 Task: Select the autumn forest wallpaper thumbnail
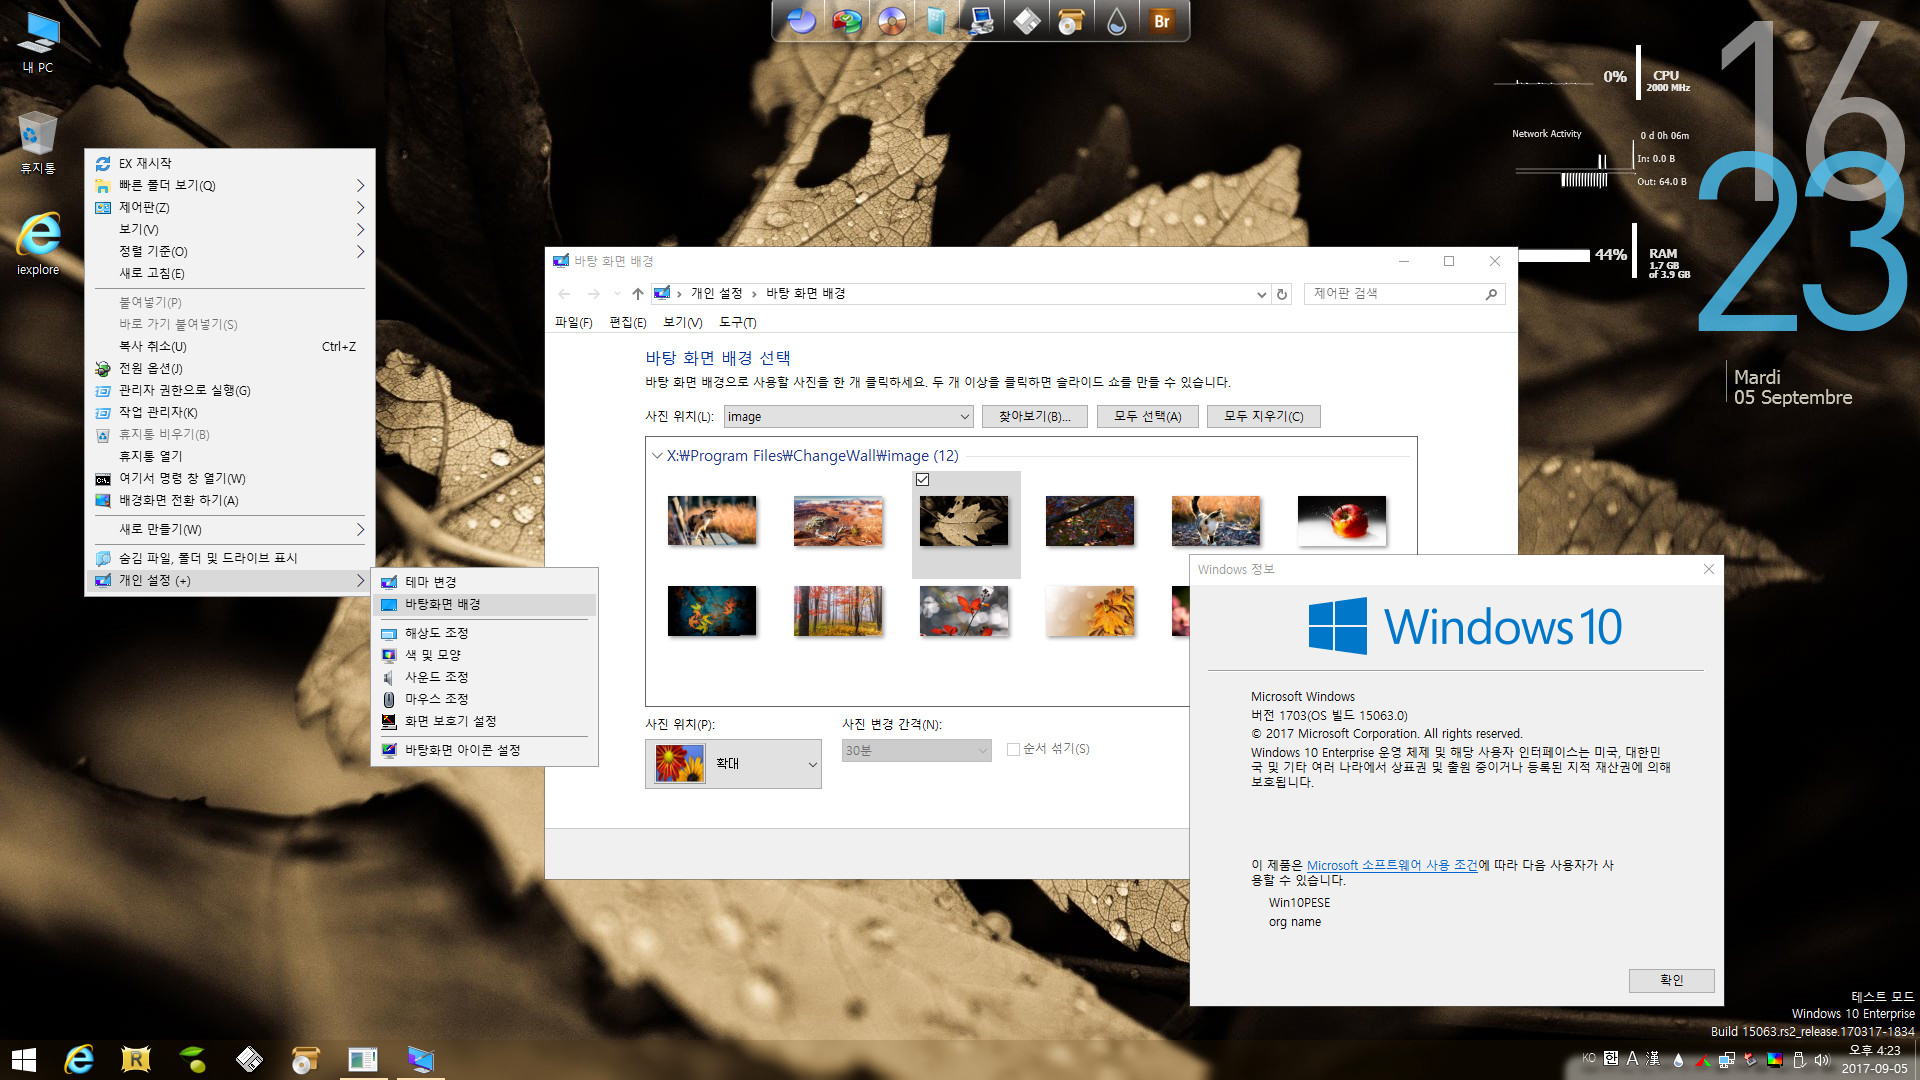[838, 611]
